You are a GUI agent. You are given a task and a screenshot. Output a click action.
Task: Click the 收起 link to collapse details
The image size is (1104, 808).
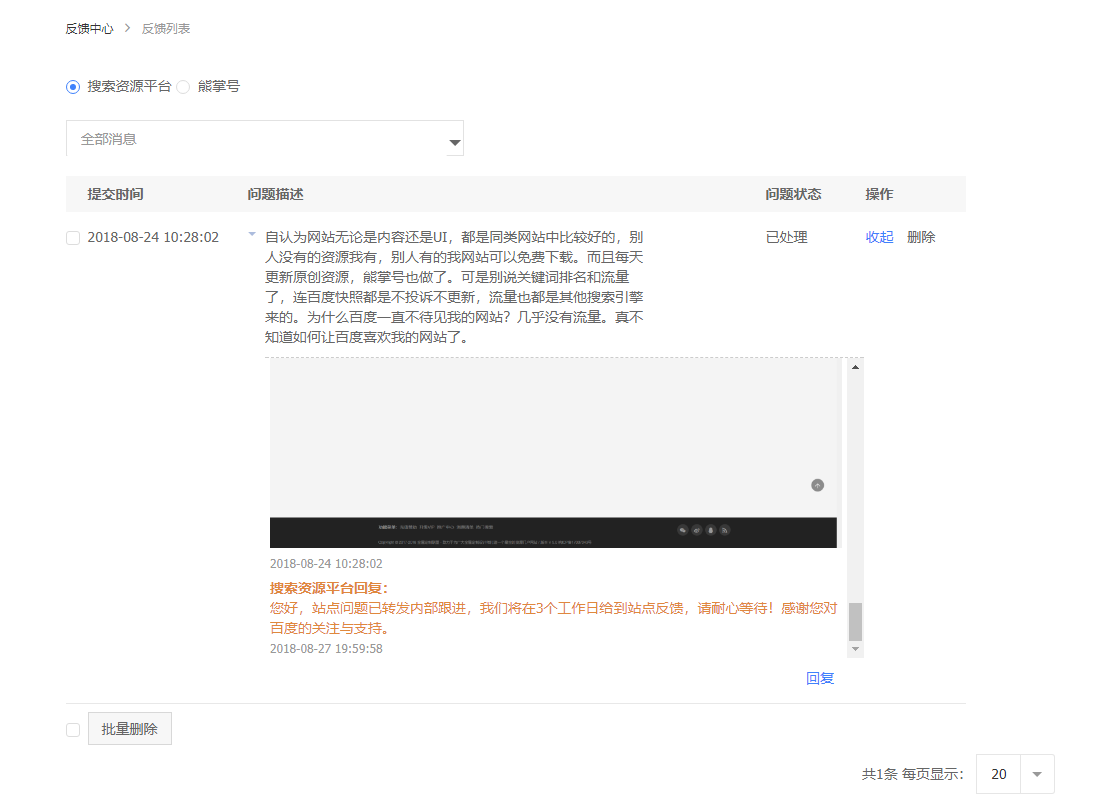point(879,238)
